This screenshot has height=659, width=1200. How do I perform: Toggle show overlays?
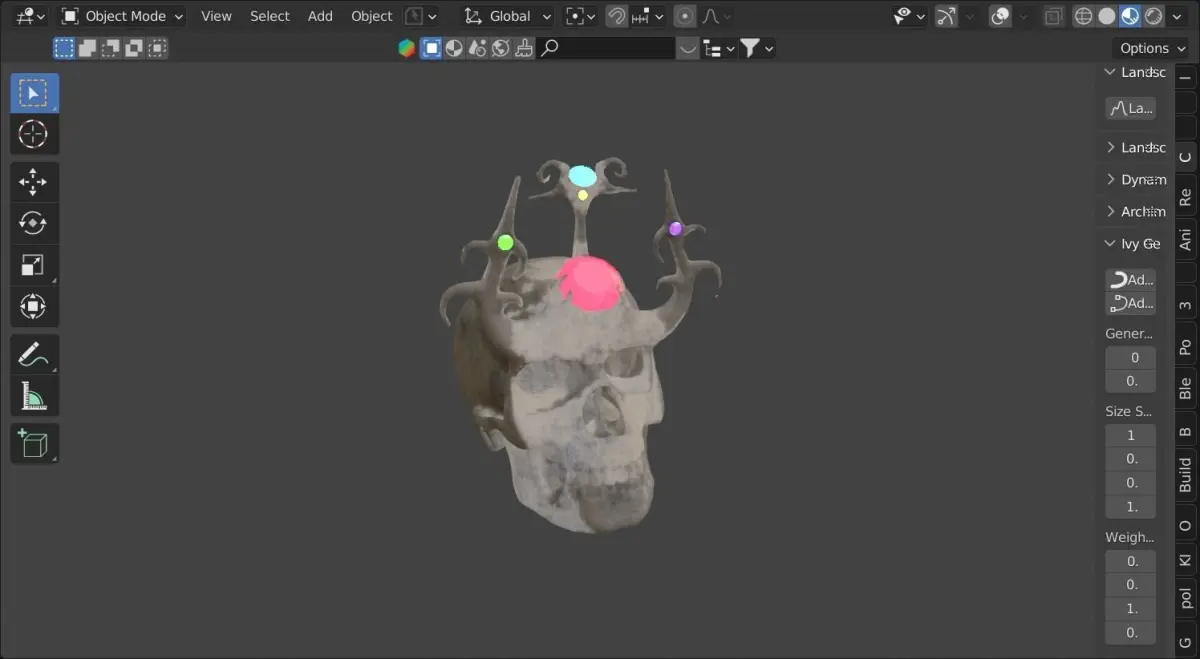coord(1000,16)
